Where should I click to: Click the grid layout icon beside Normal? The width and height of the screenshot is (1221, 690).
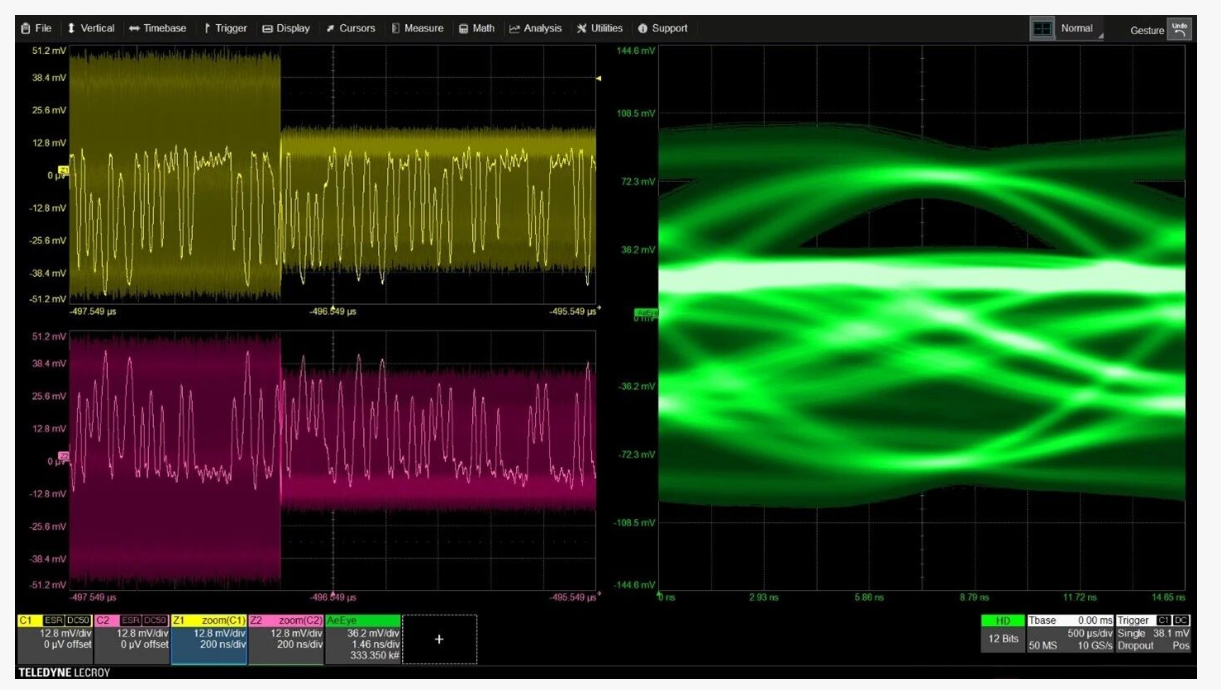[x=1042, y=29]
